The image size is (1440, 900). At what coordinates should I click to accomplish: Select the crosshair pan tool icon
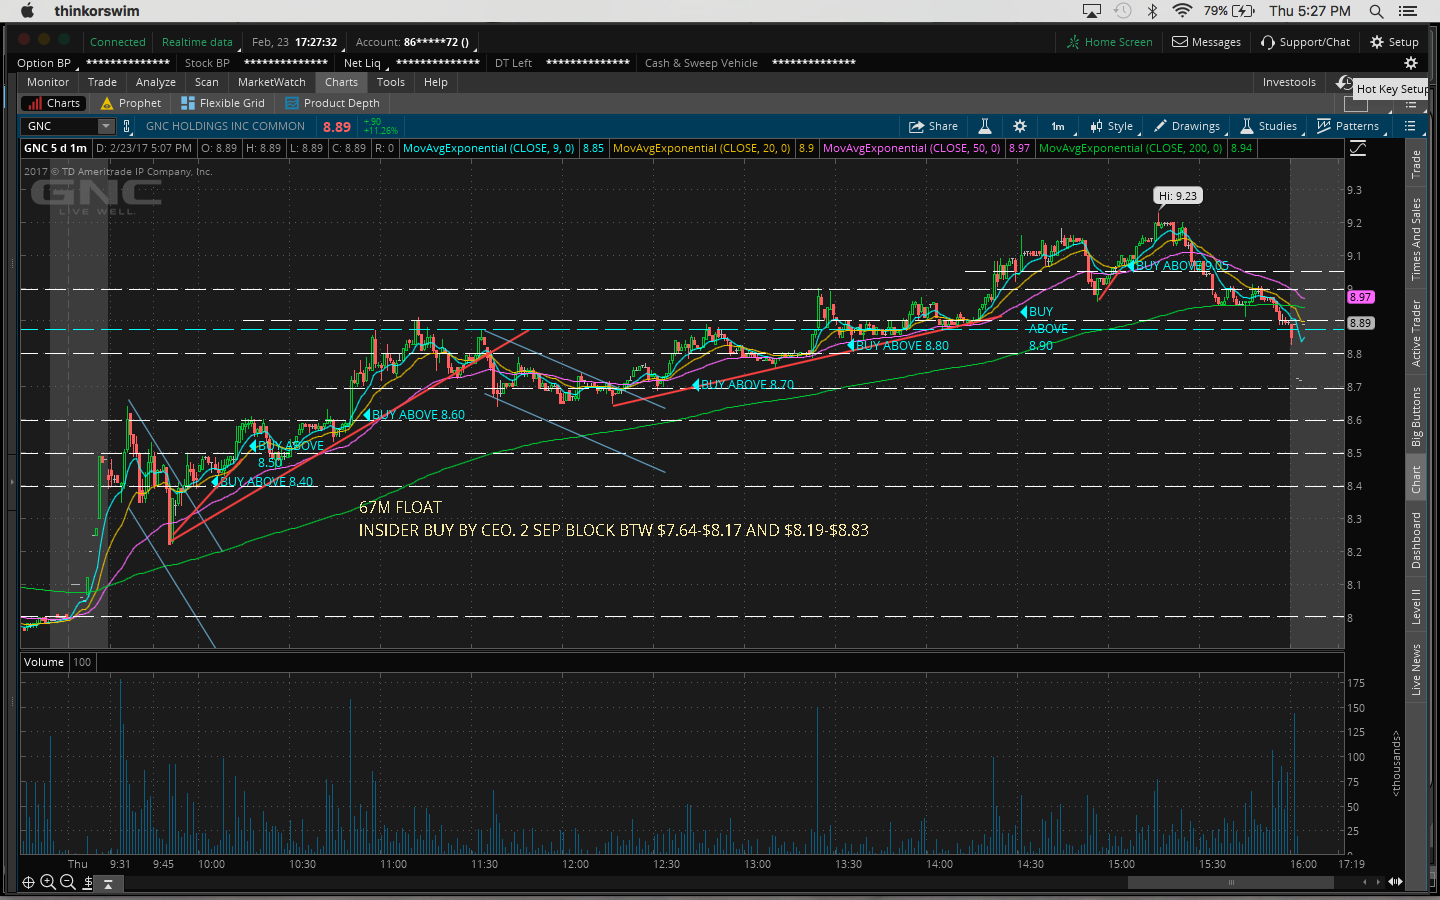pyautogui.click(x=28, y=882)
